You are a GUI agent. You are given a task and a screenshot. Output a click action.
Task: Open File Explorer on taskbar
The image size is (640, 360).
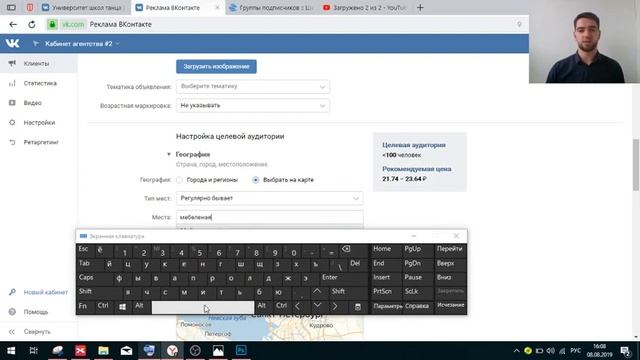103,351
